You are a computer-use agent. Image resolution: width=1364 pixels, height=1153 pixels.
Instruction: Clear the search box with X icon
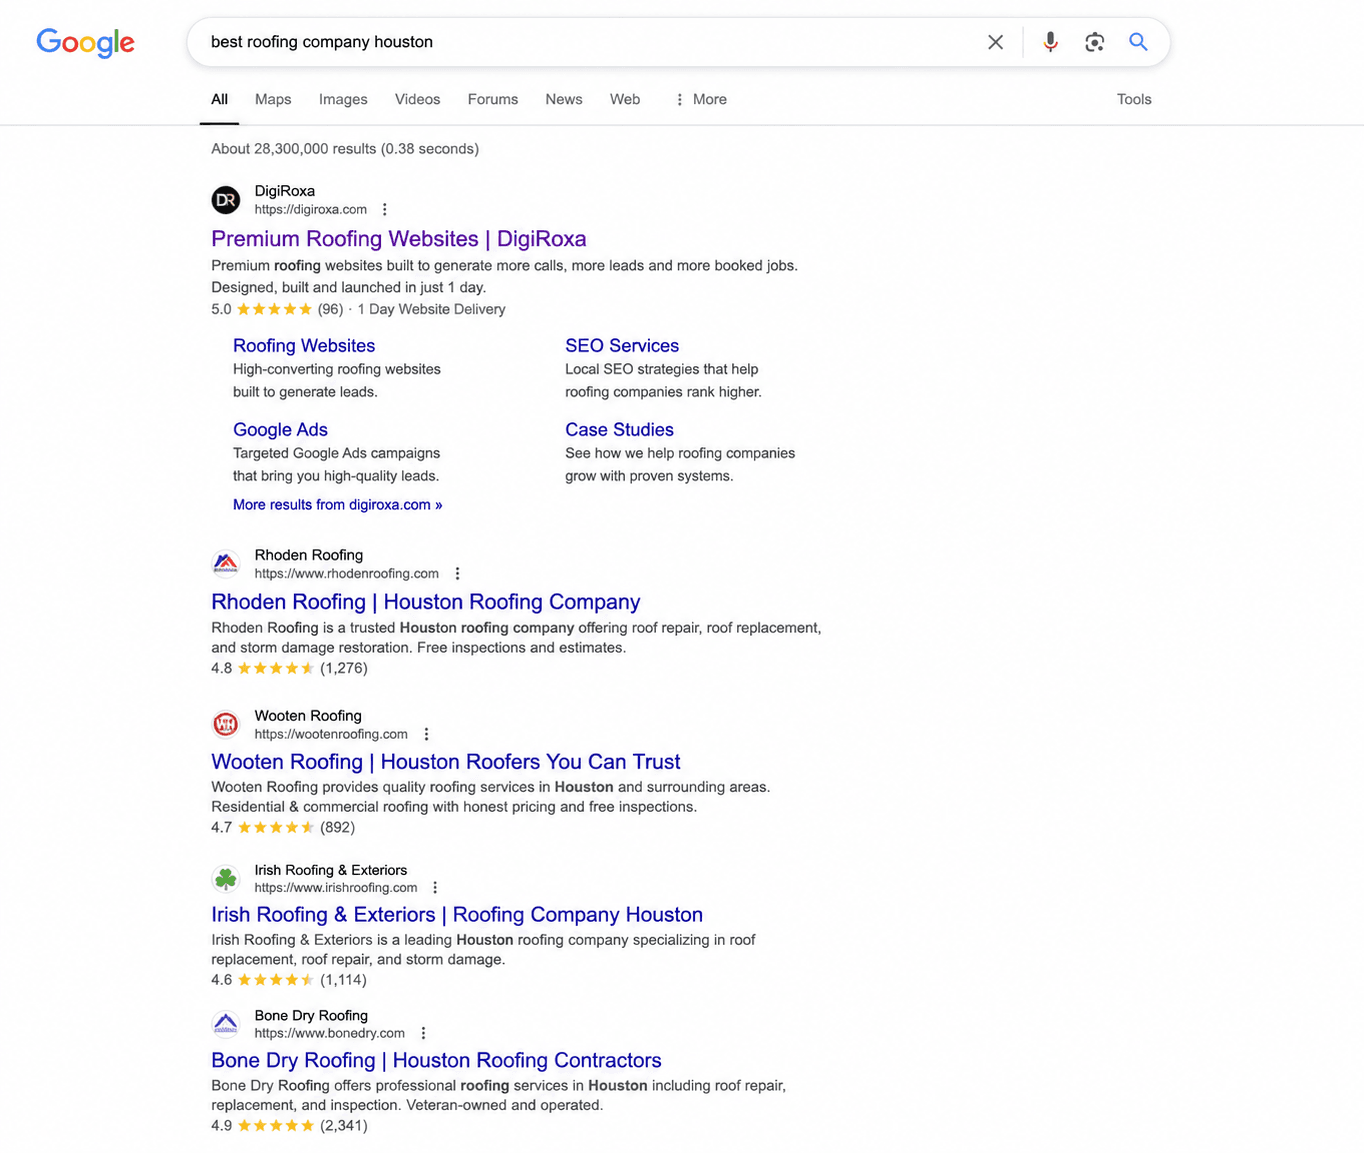pyautogui.click(x=995, y=42)
